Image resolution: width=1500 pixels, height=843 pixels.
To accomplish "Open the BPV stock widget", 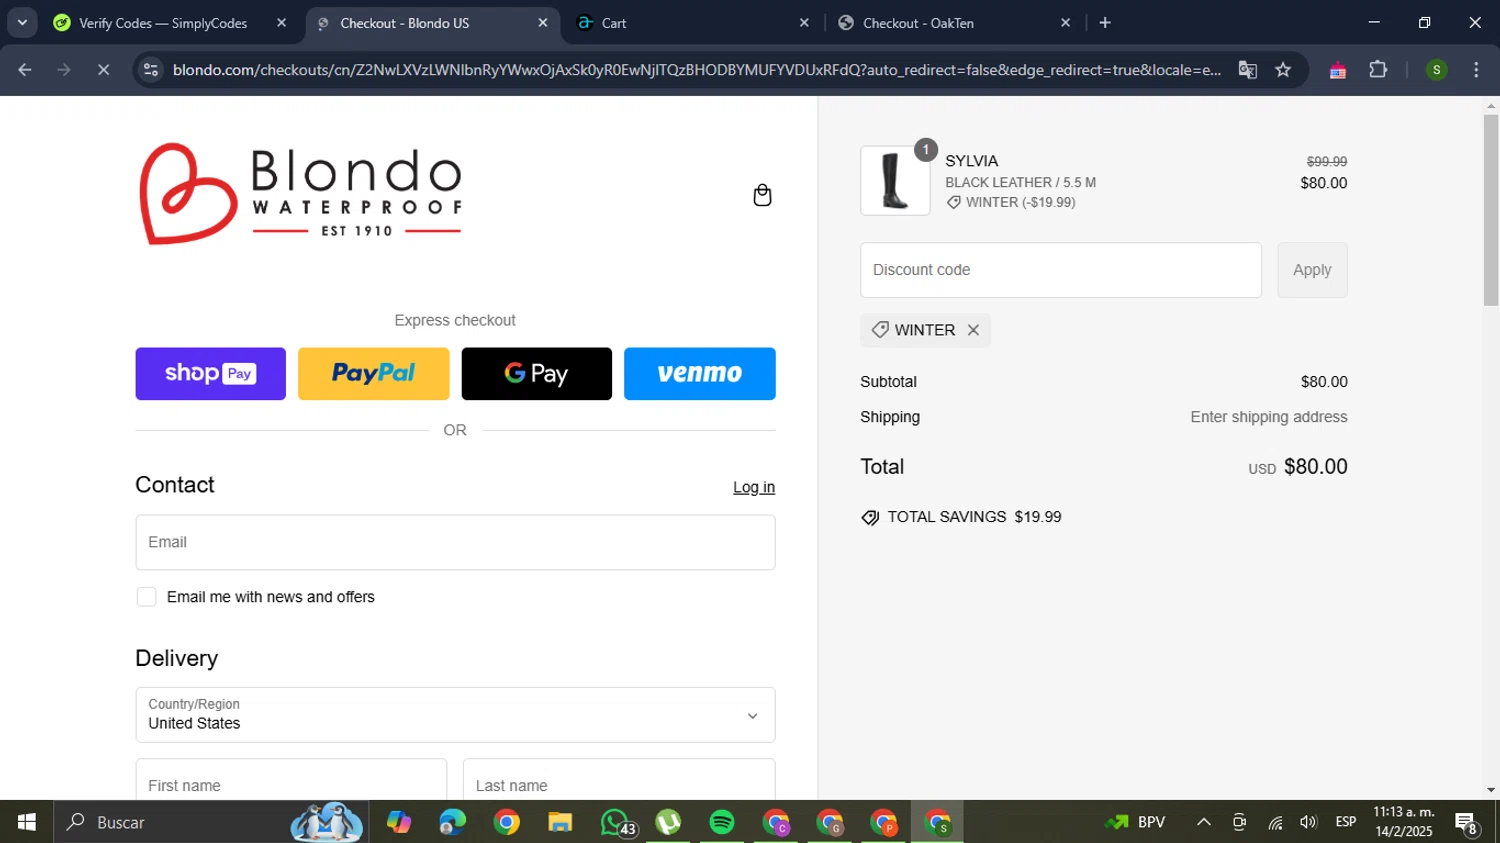I will click(x=1136, y=822).
